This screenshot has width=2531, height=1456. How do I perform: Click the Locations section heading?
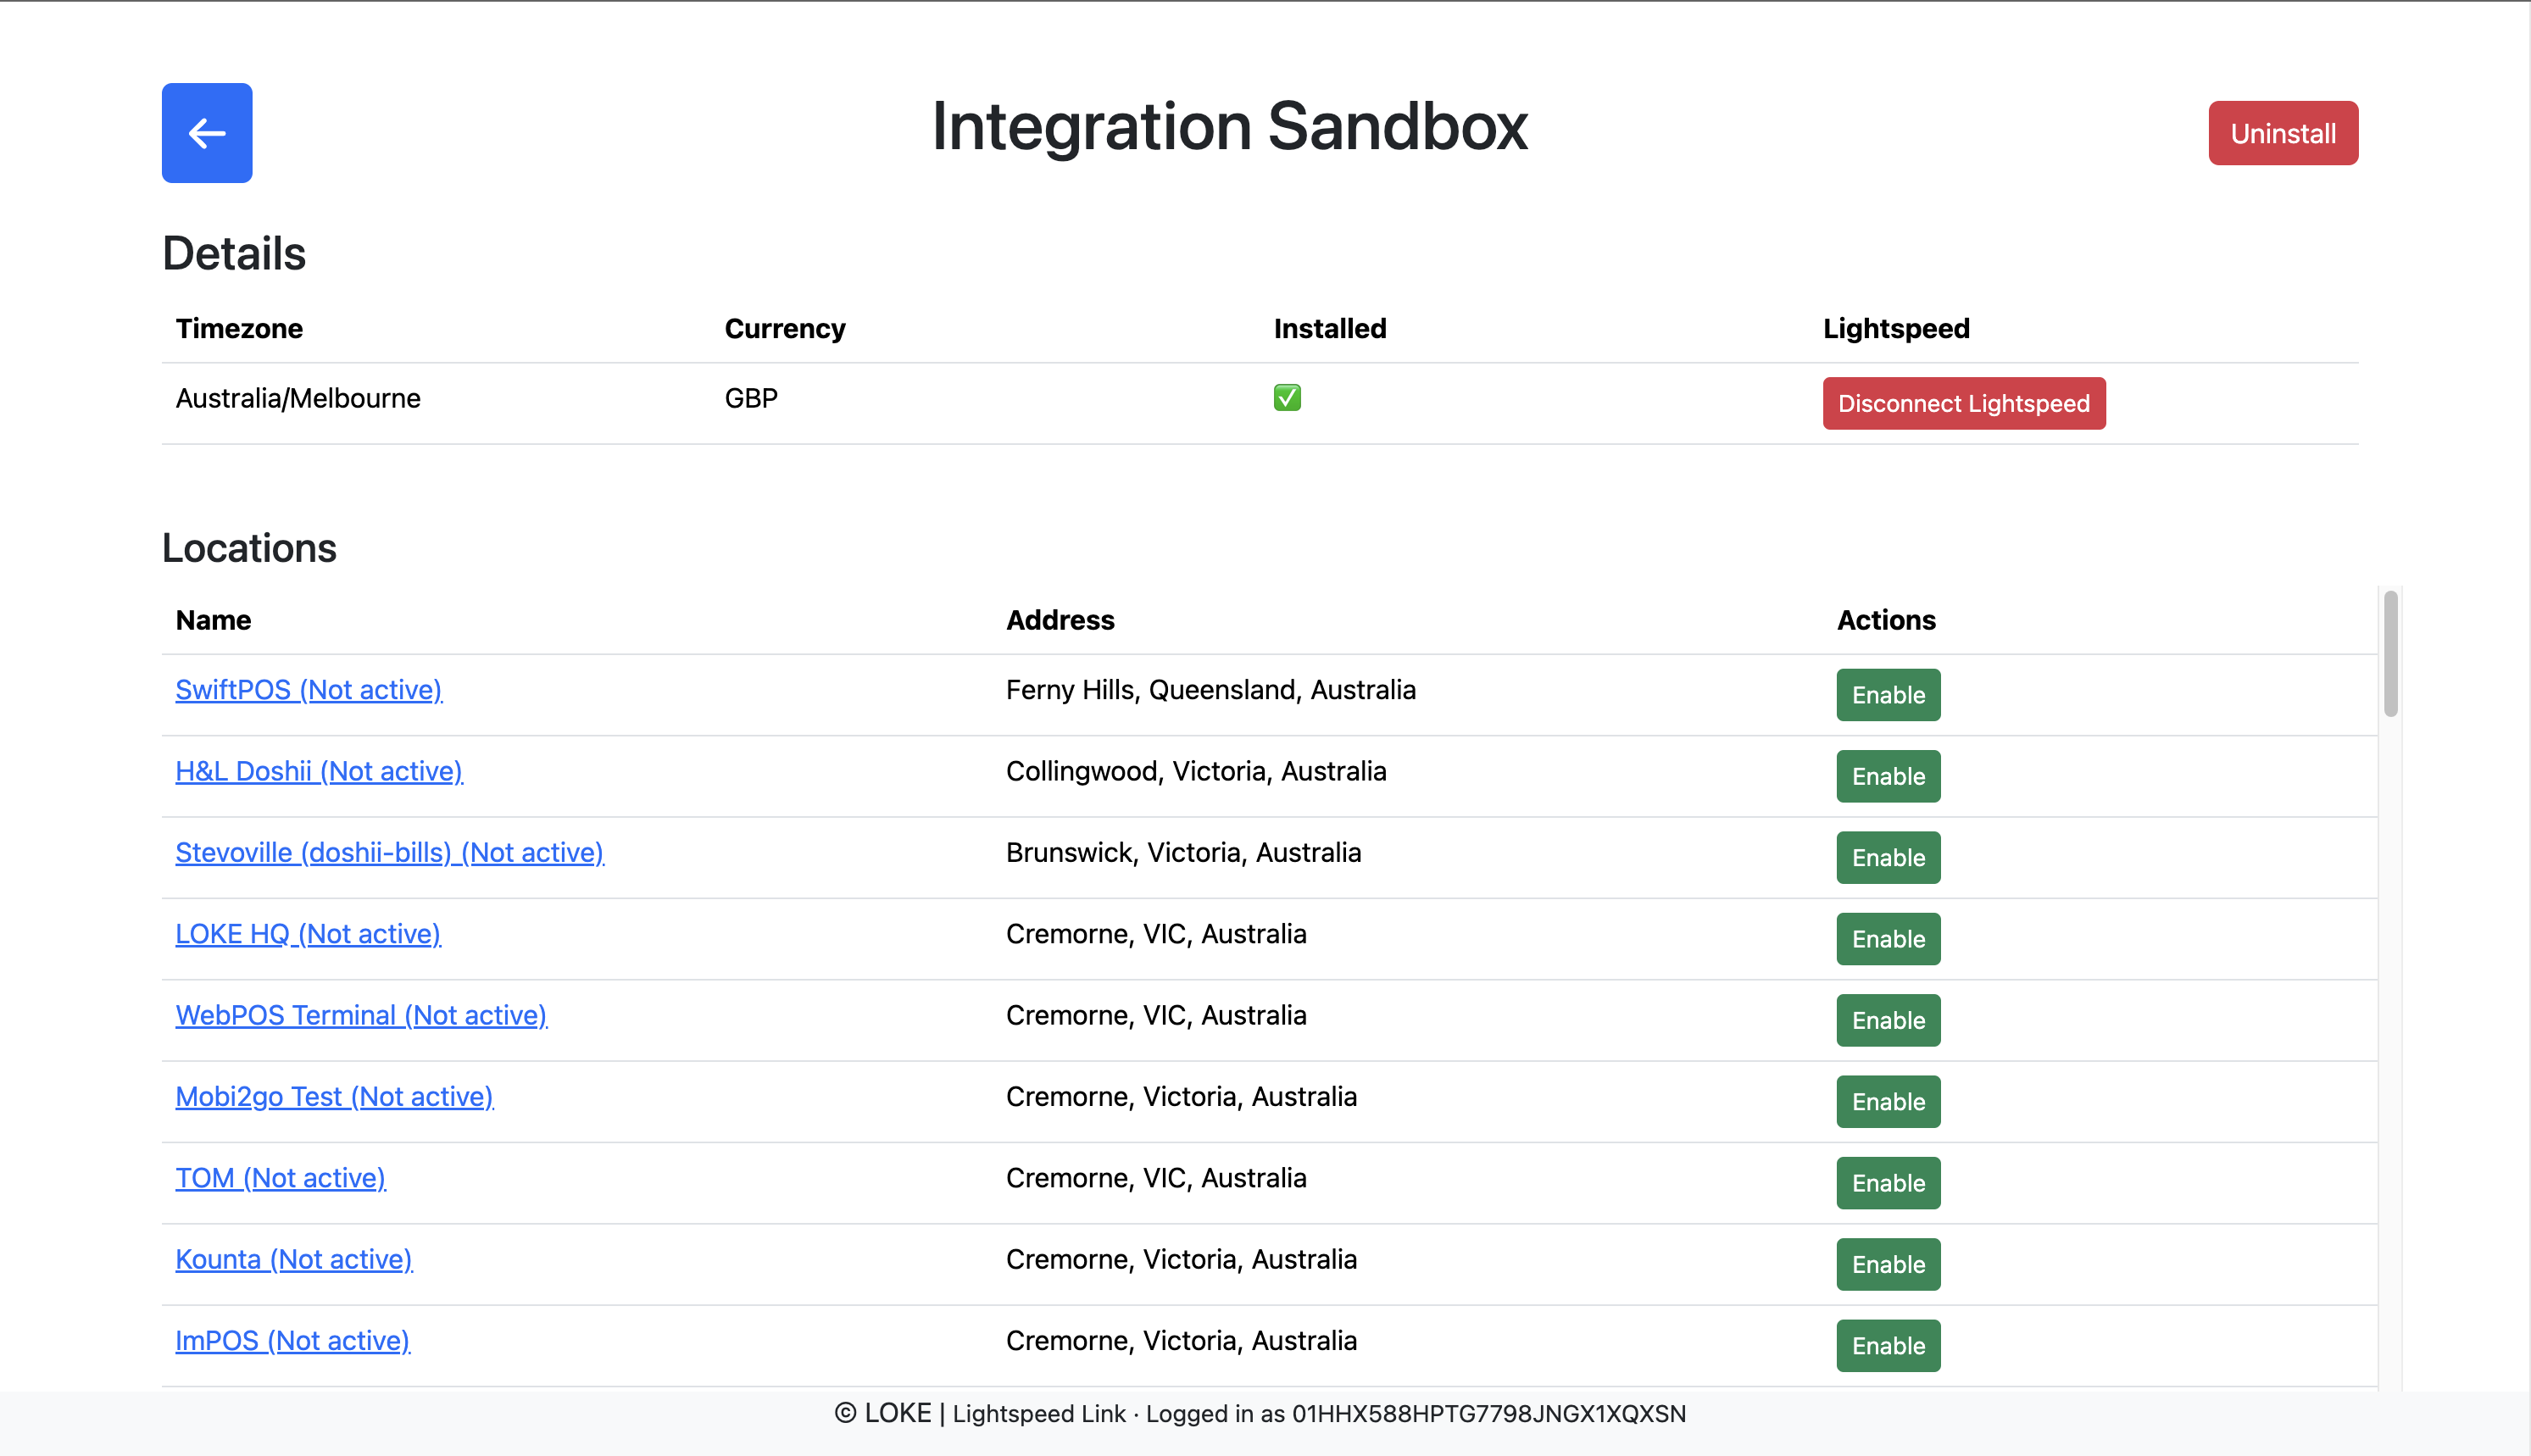point(249,548)
